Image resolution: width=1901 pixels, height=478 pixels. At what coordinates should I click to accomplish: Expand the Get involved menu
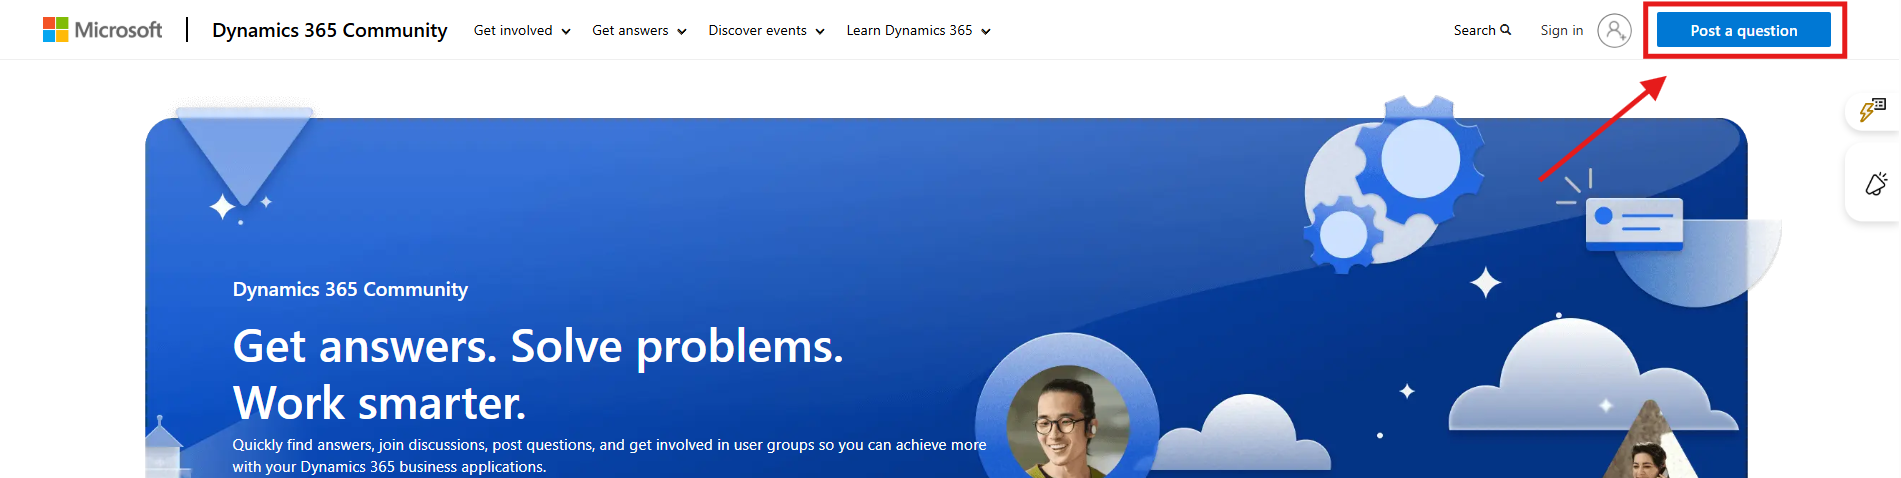(522, 31)
